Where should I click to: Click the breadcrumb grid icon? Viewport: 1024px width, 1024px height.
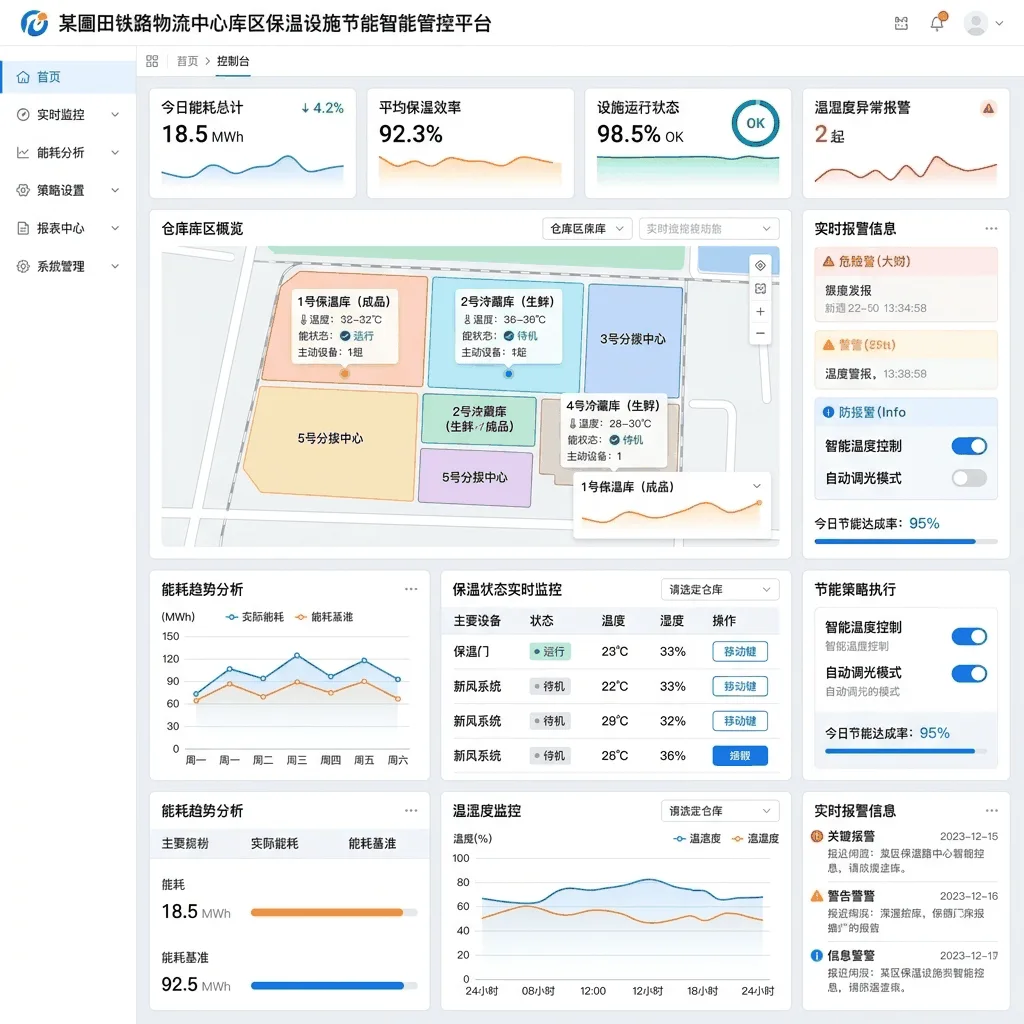(x=152, y=61)
